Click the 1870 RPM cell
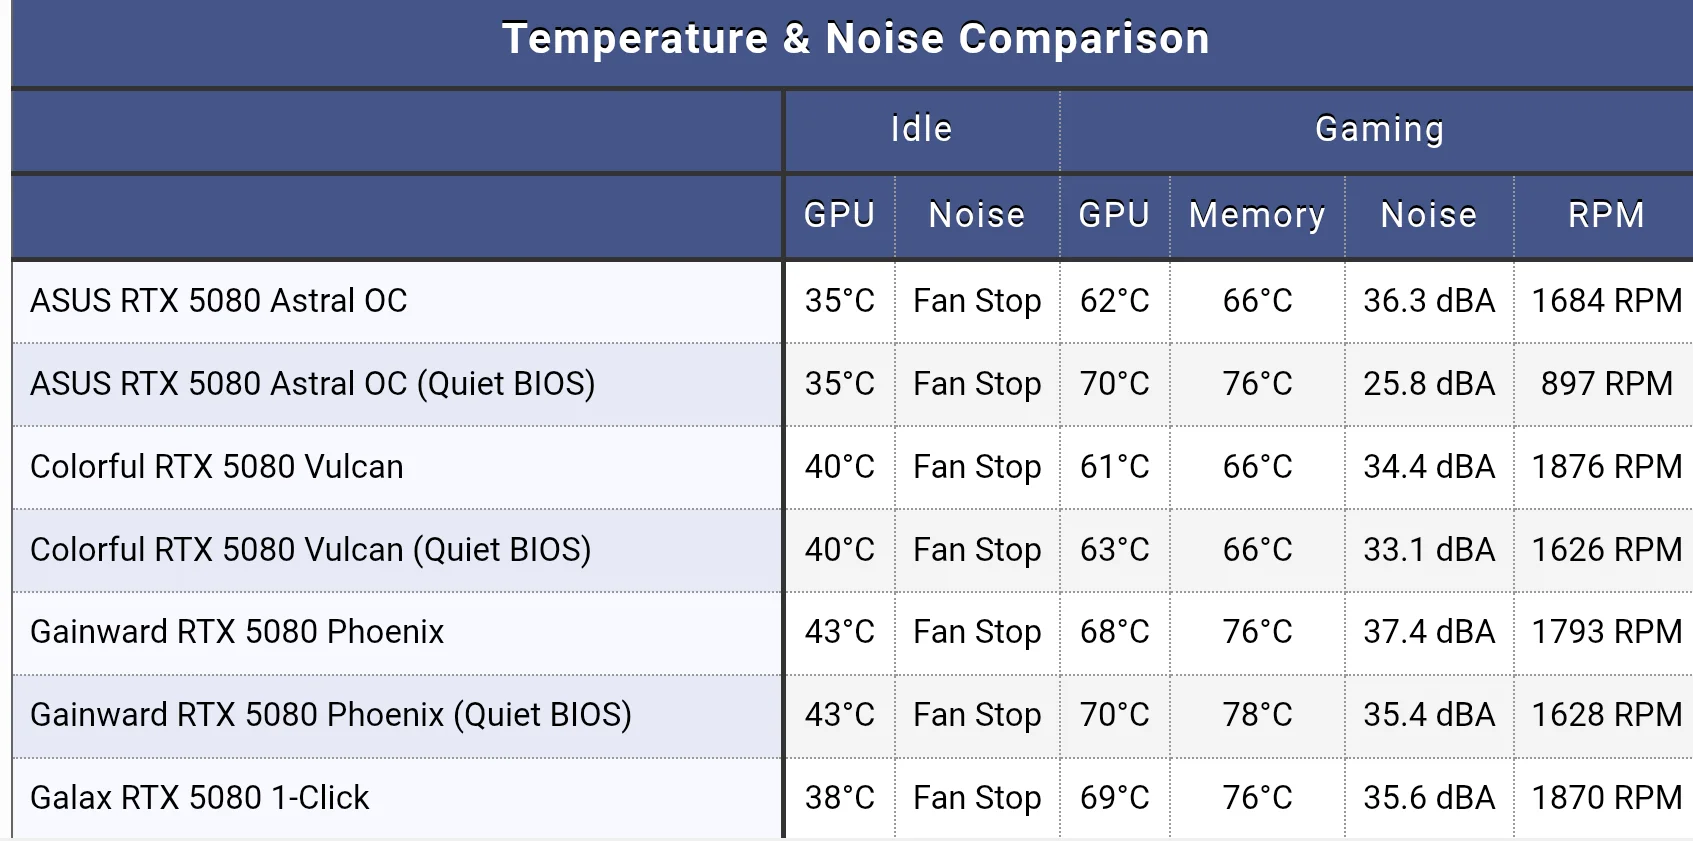This screenshot has height=841, width=1693. coord(1606,797)
